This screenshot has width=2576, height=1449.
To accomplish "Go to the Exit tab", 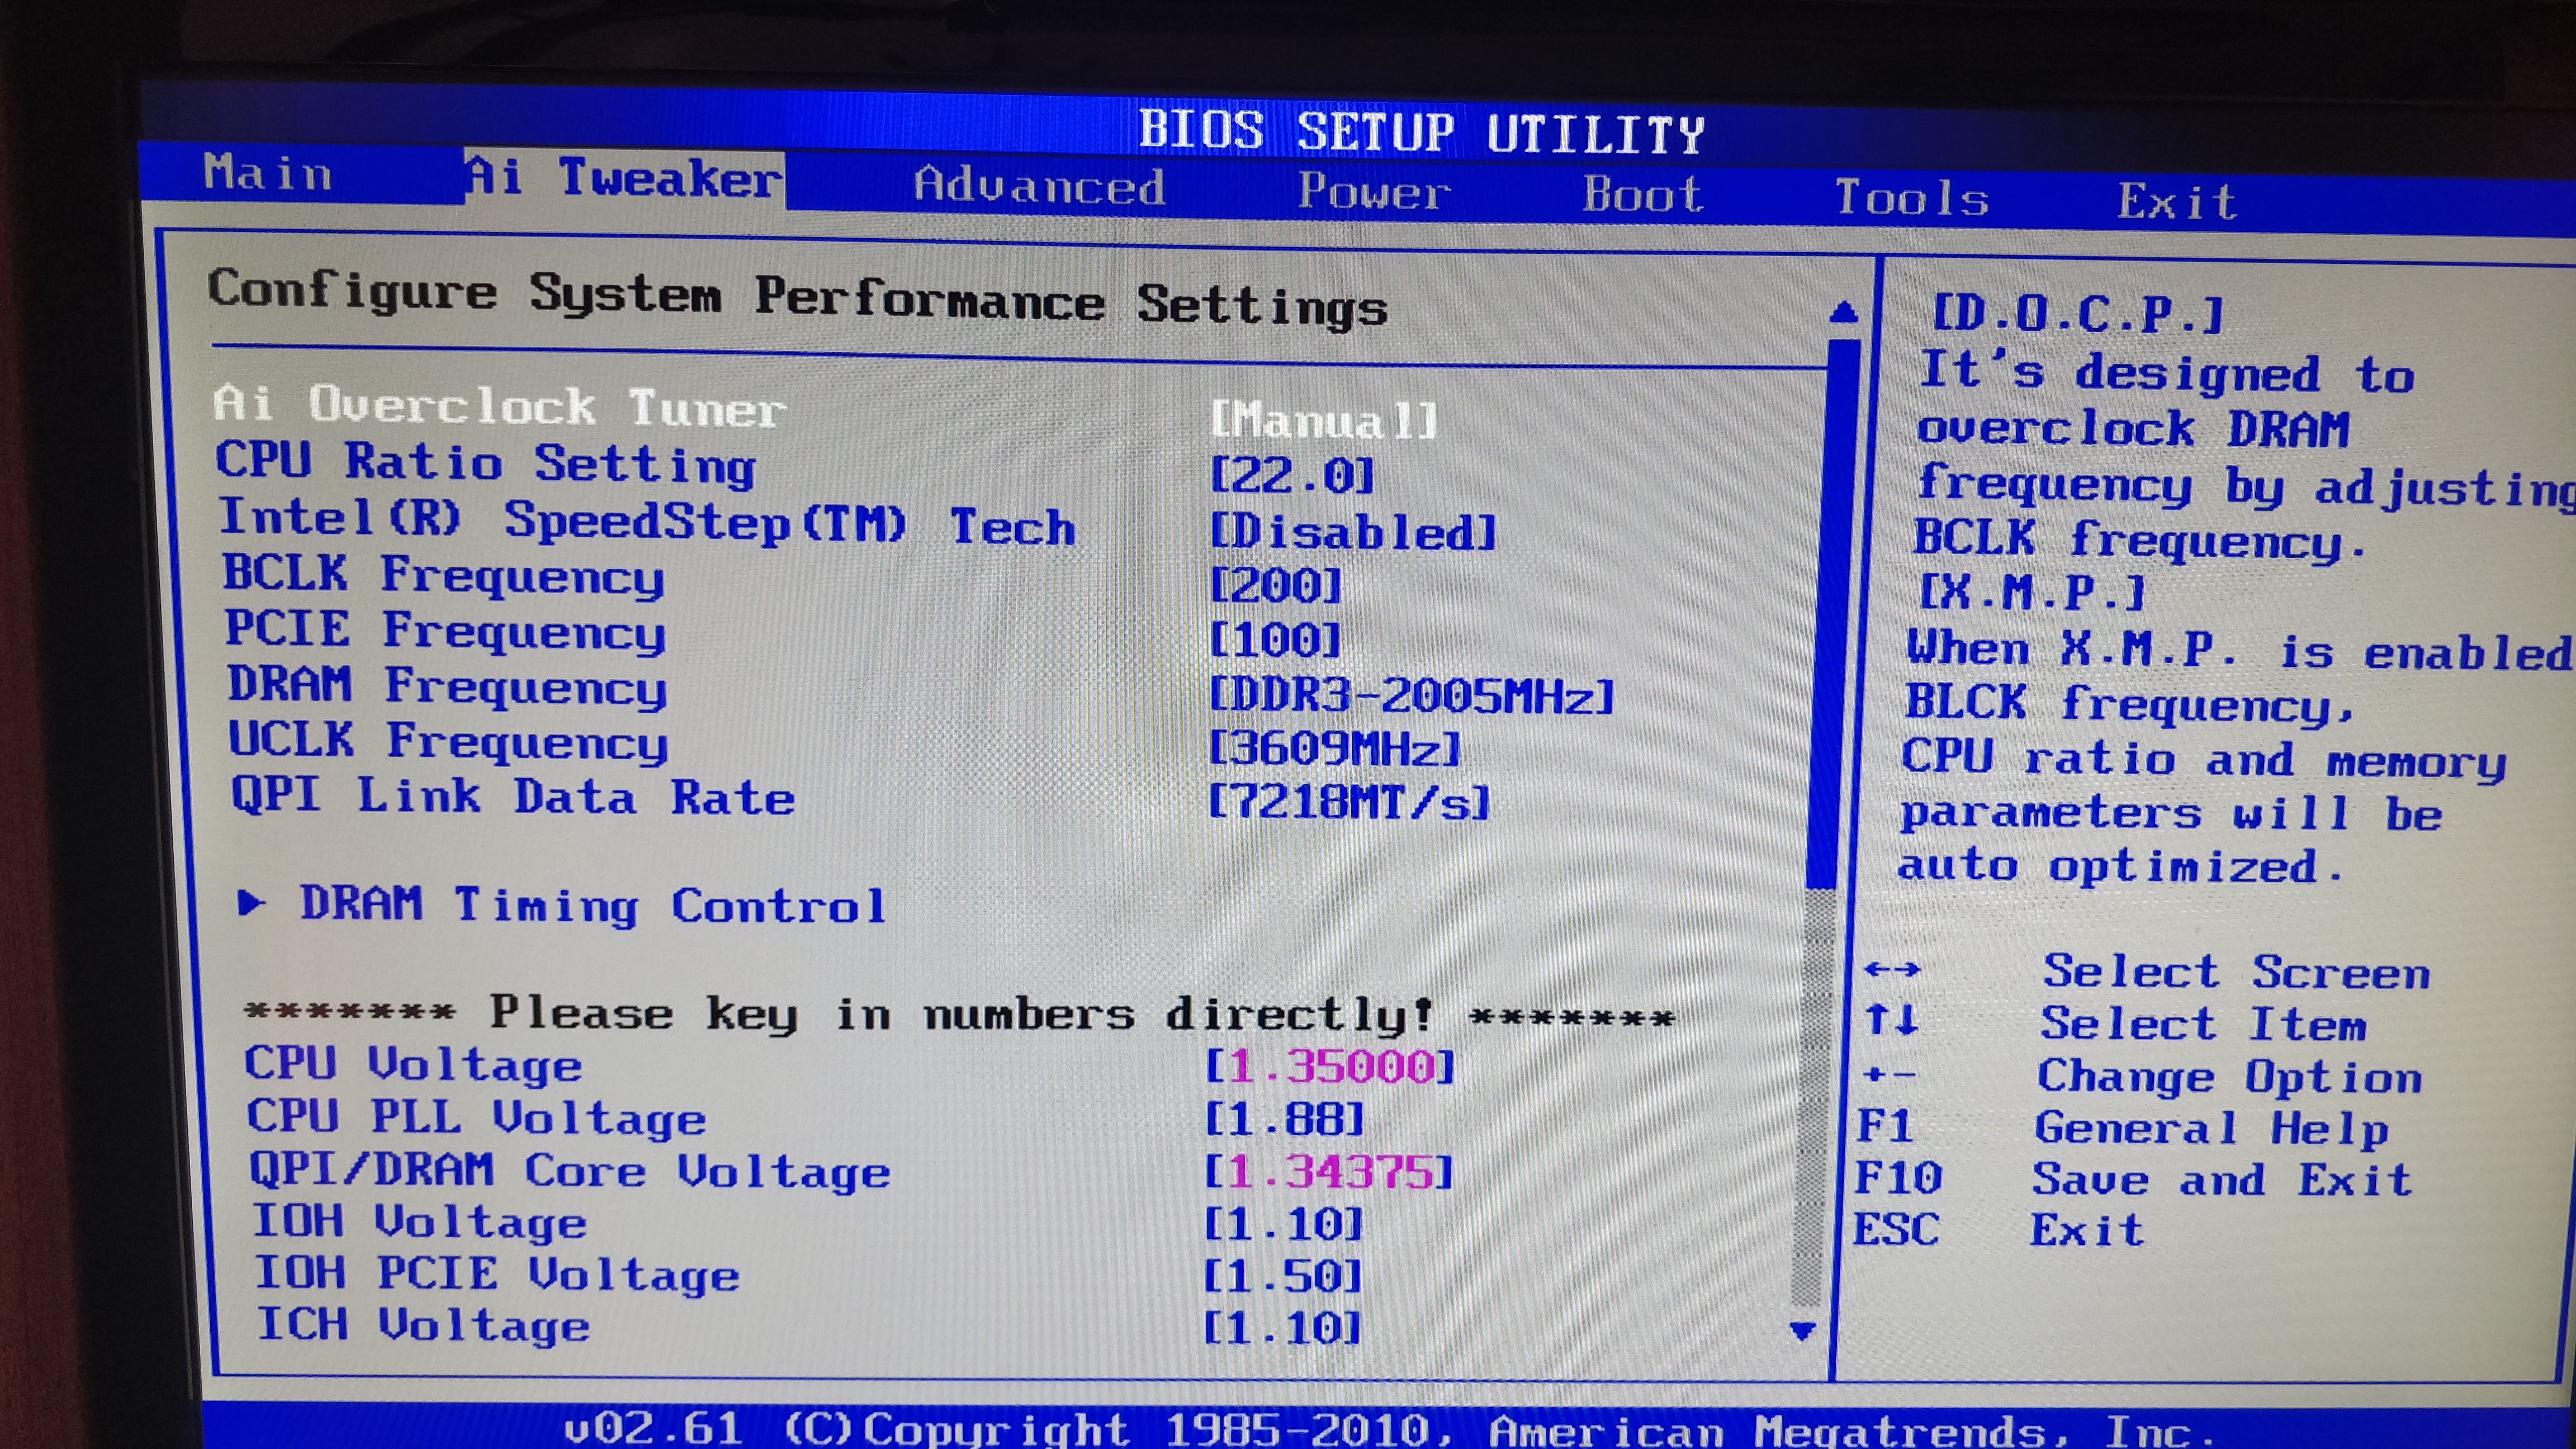I will (x=2177, y=202).
